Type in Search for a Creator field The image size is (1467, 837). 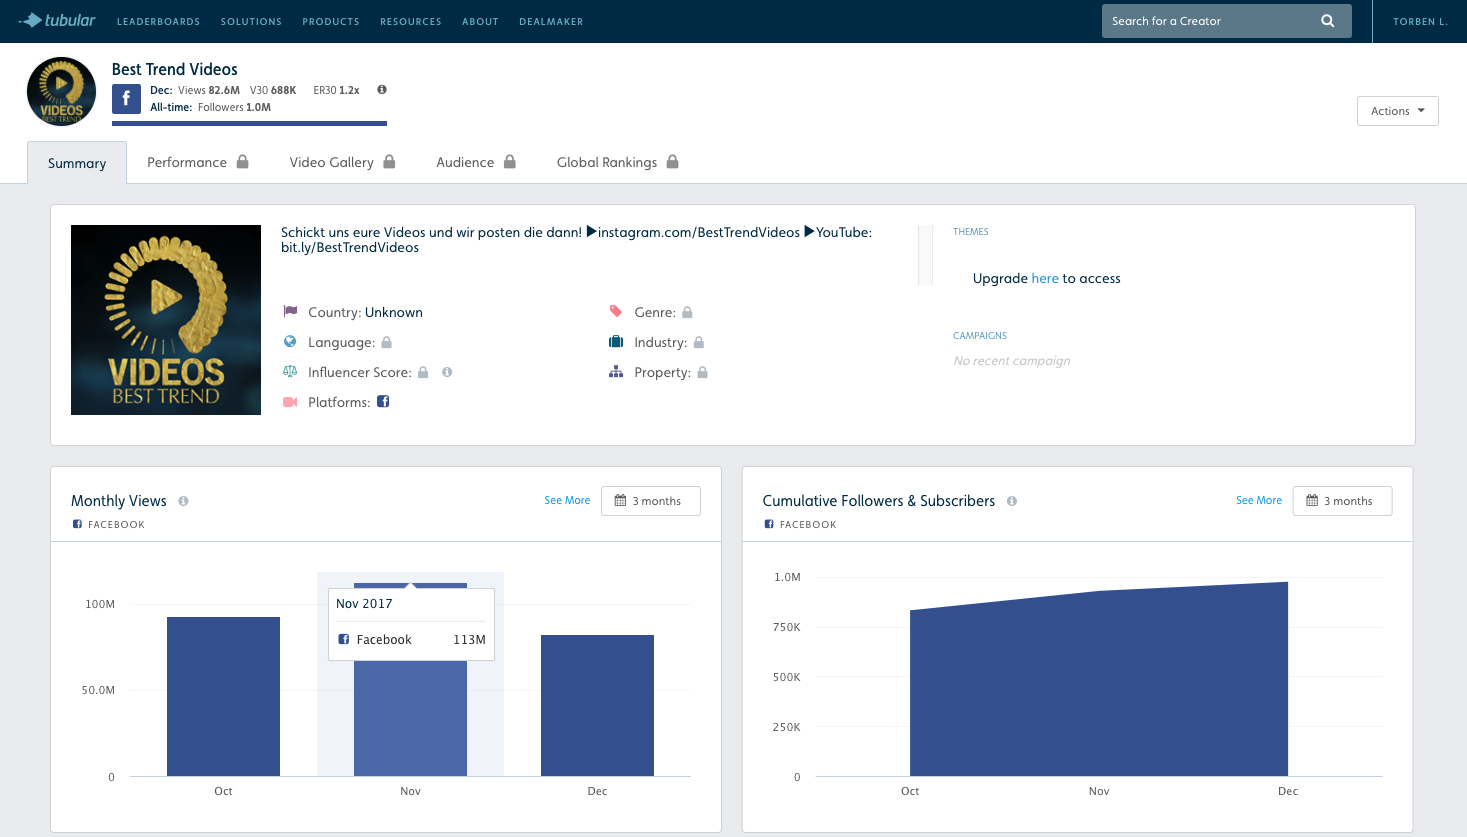tap(1210, 21)
